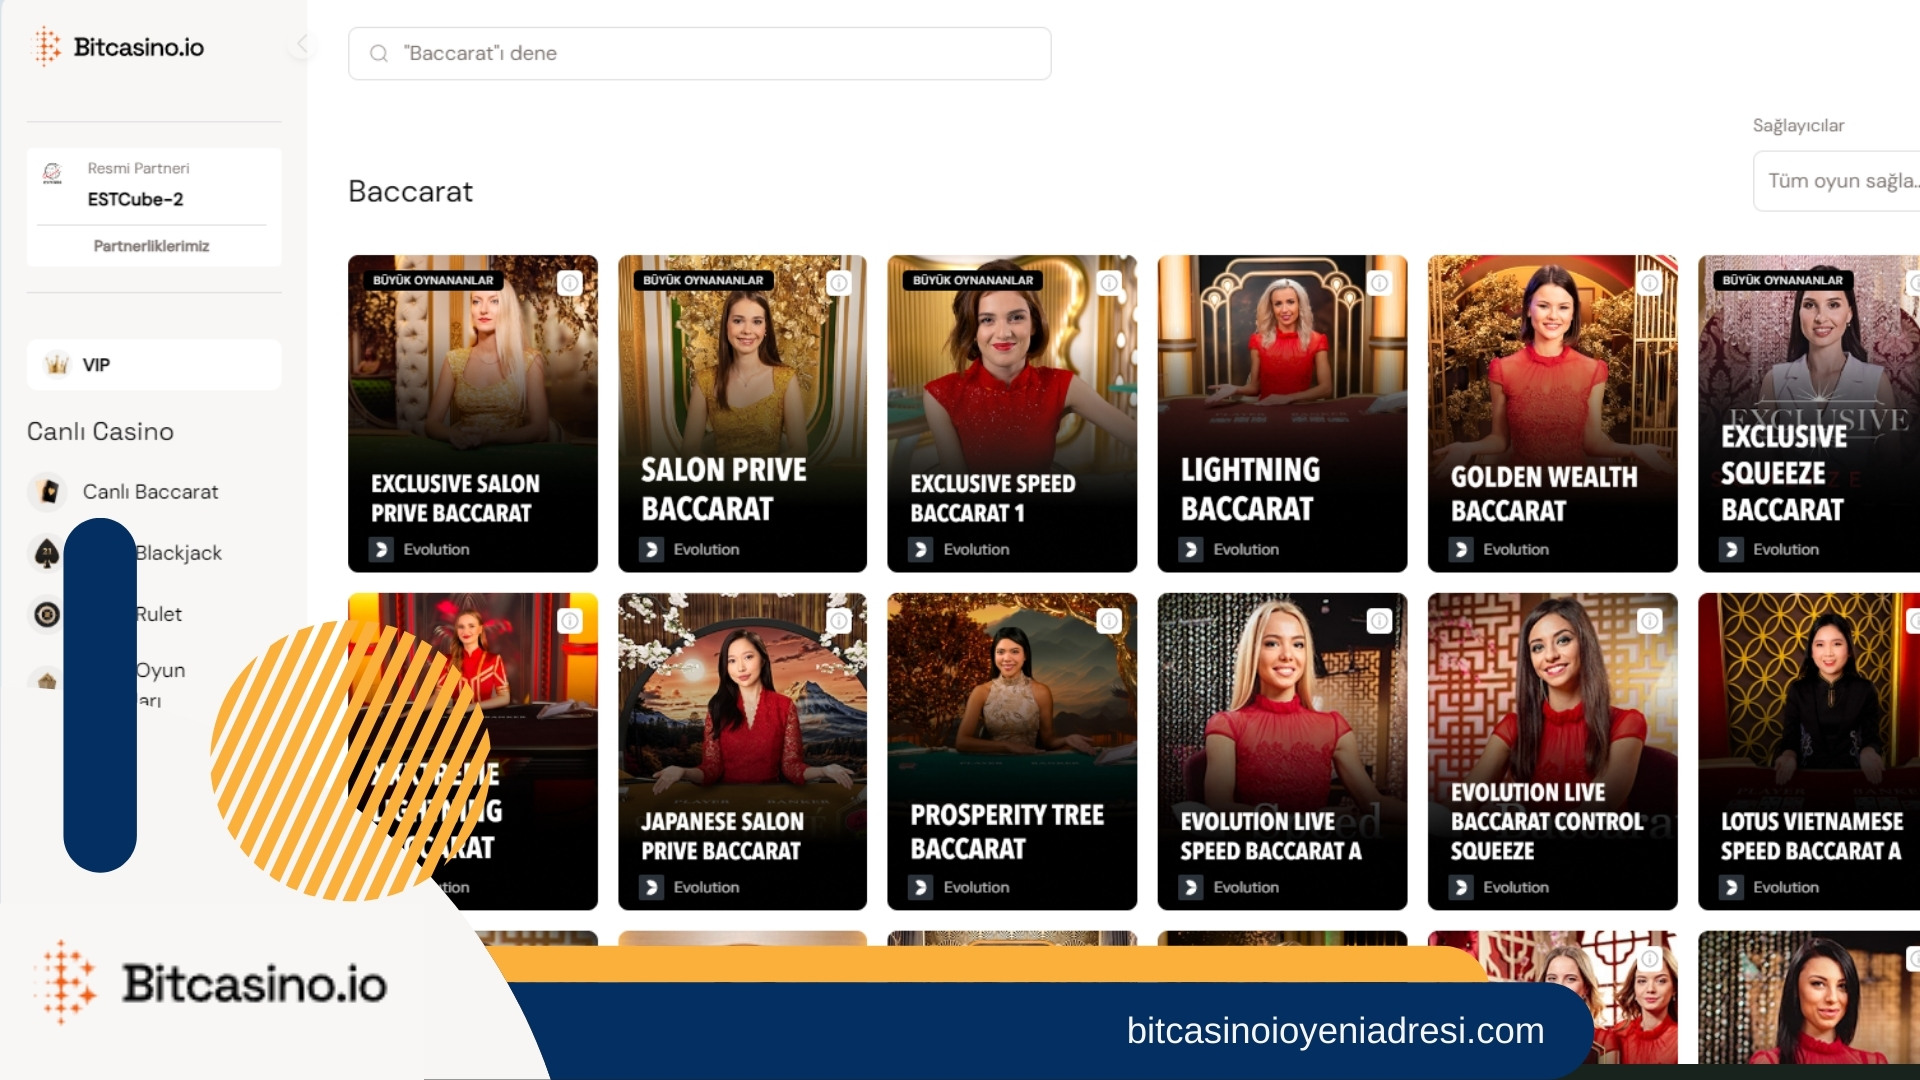The image size is (1920, 1080).
Task: Open info icon on Exclusive Salon Prive Baccarat
Action: tap(570, 283)
